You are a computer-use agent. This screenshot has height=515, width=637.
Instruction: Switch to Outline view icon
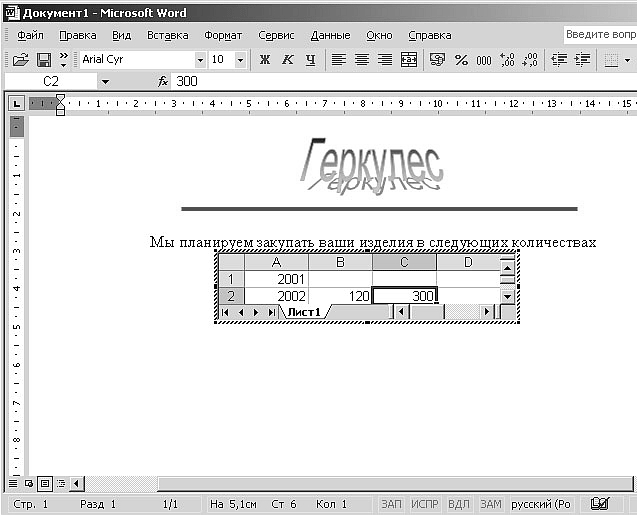[61, 483]
